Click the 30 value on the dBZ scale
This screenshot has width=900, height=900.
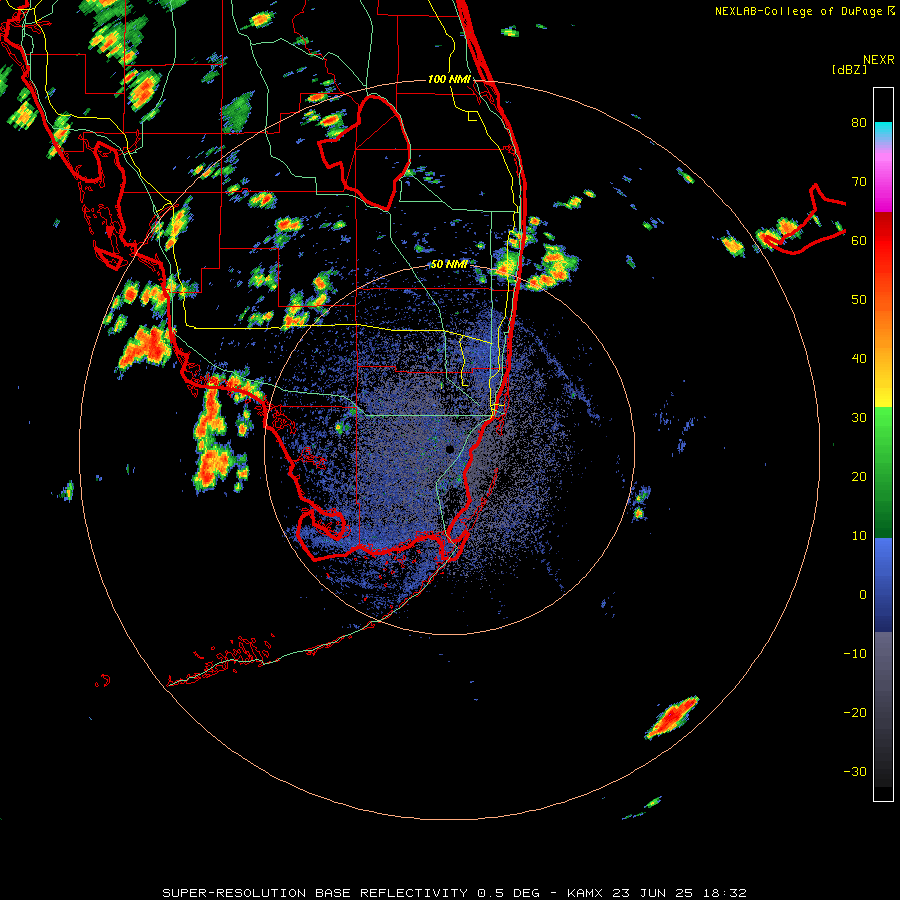point(859,418)
